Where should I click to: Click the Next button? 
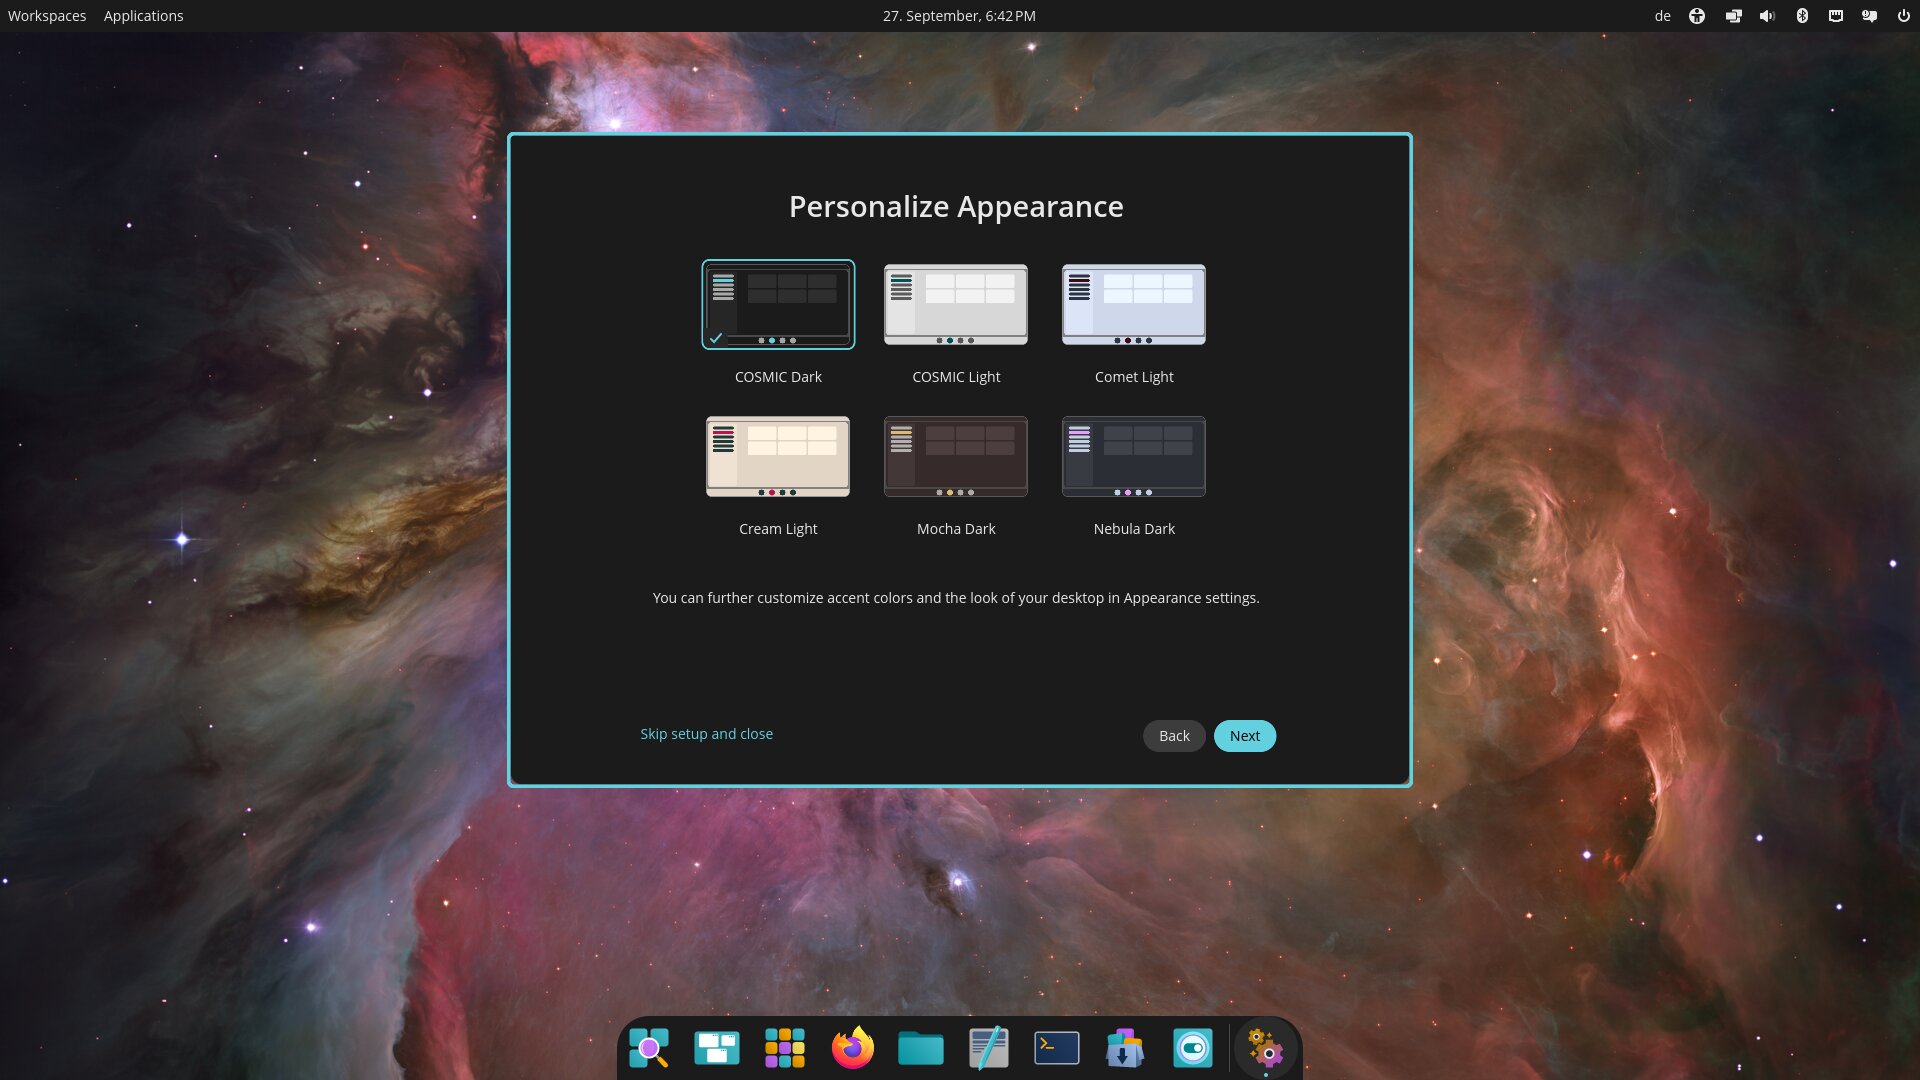1245,736
